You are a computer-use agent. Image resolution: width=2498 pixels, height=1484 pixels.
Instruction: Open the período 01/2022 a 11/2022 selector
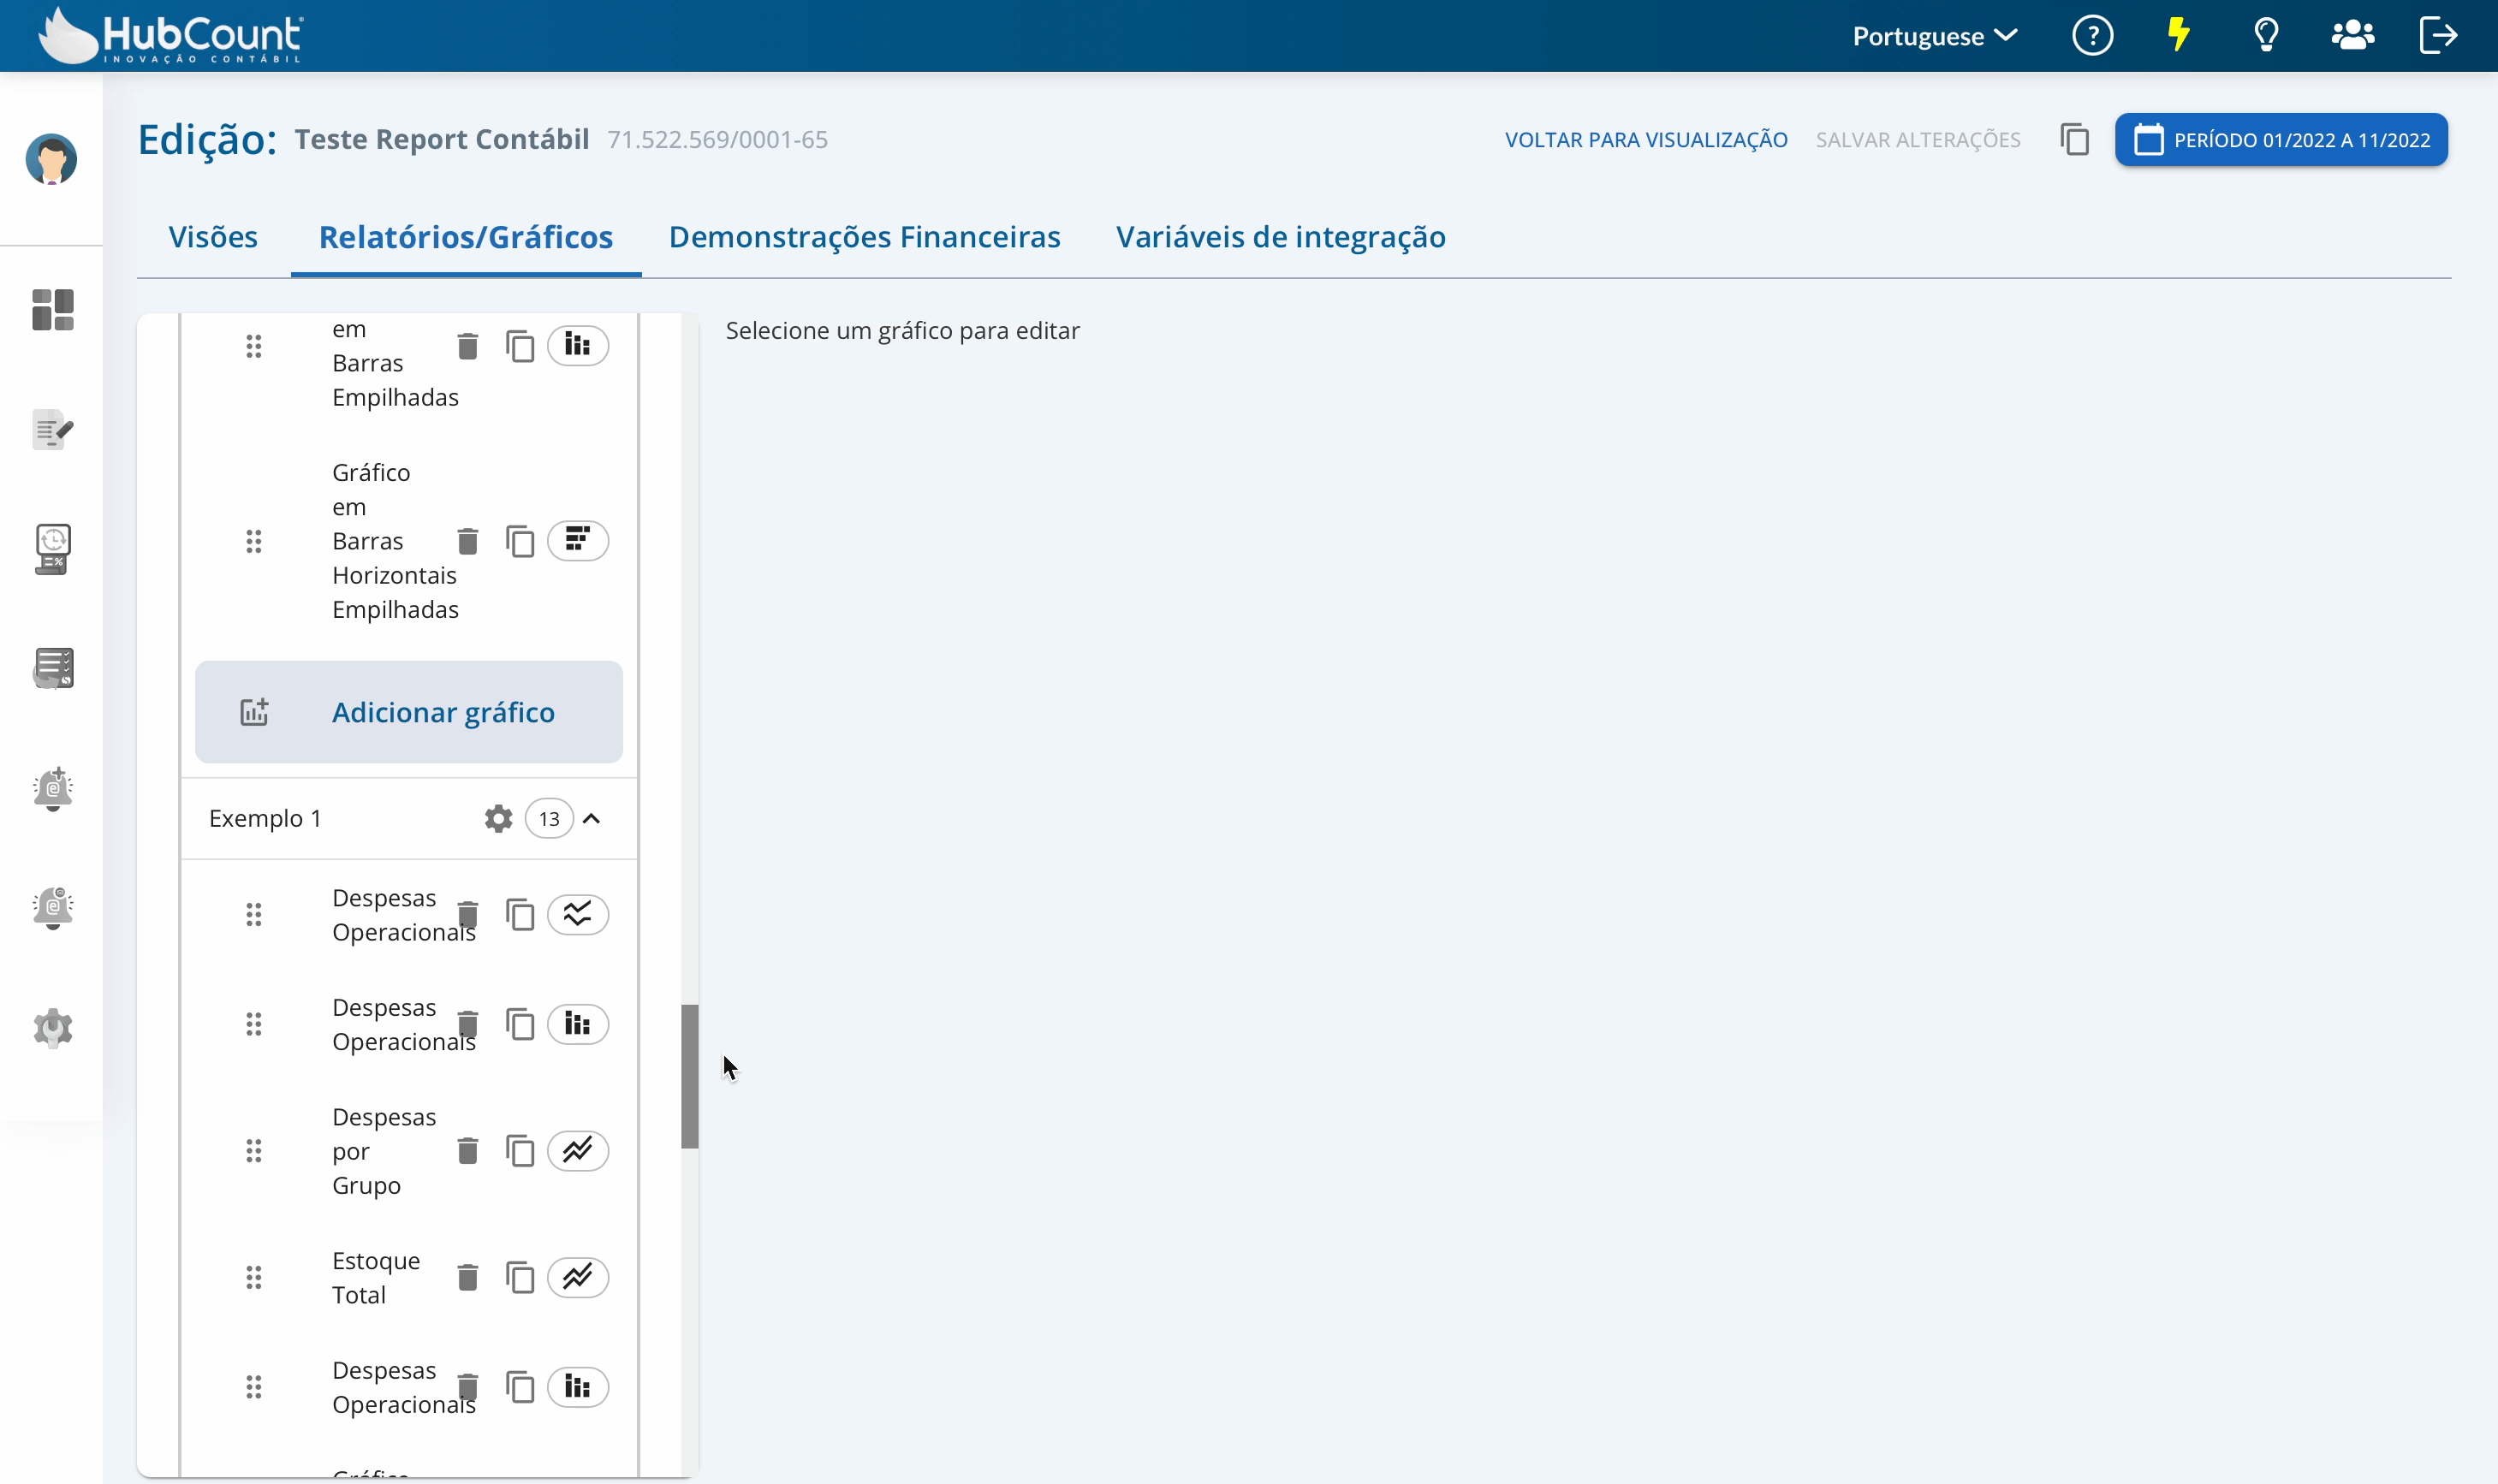[x=2281, y=140]
